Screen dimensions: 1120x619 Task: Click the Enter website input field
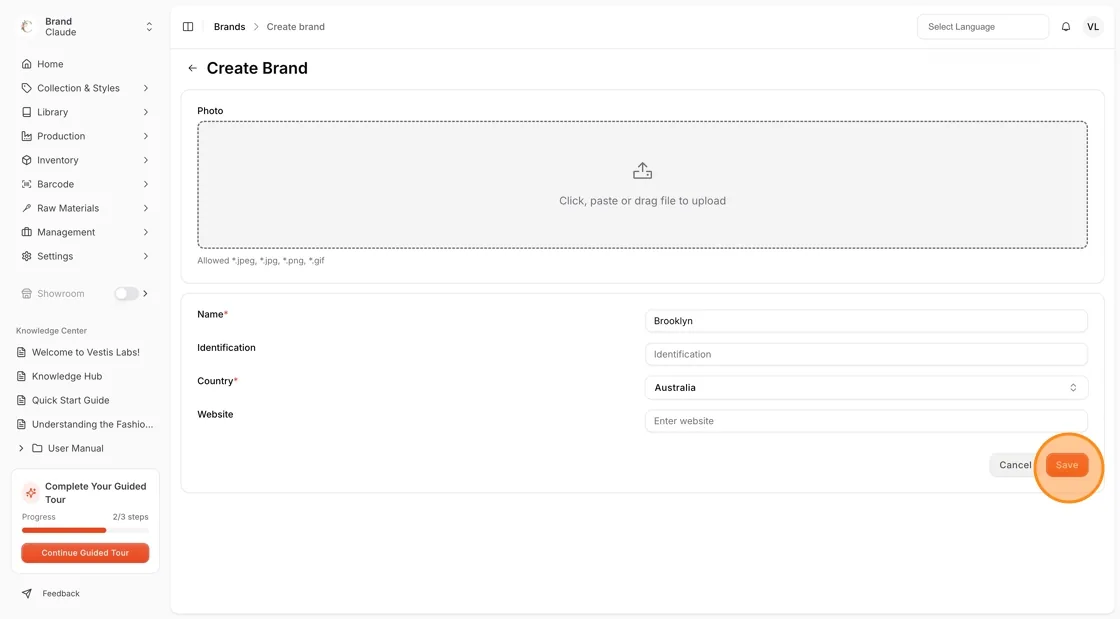tap(866, 421)
